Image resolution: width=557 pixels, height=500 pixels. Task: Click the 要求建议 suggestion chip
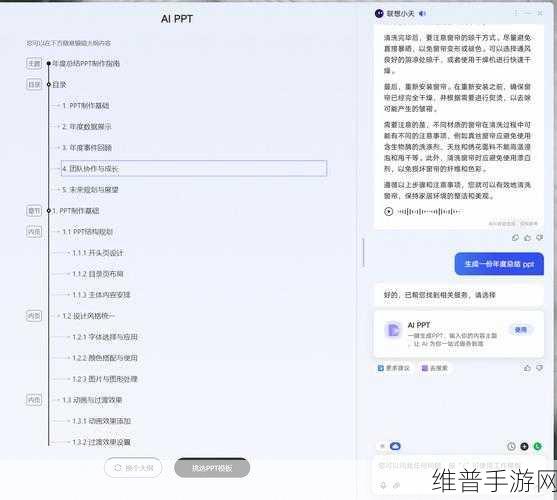coord(394,368)
